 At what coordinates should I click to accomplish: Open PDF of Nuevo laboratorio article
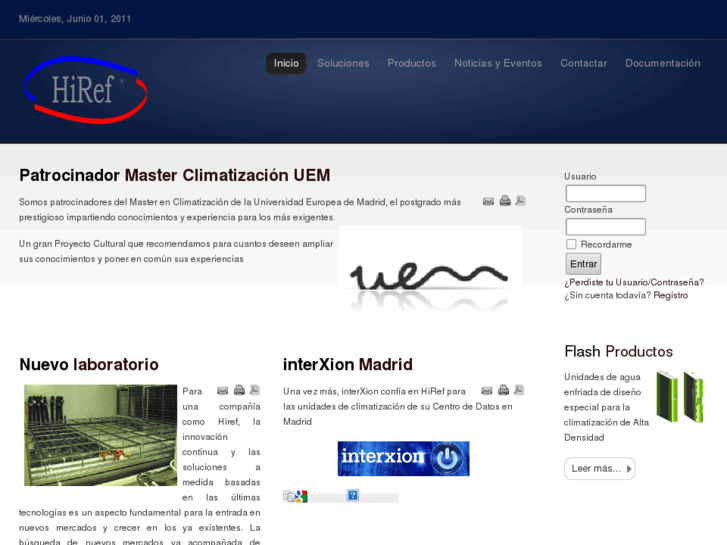click(x=255, y=390)
